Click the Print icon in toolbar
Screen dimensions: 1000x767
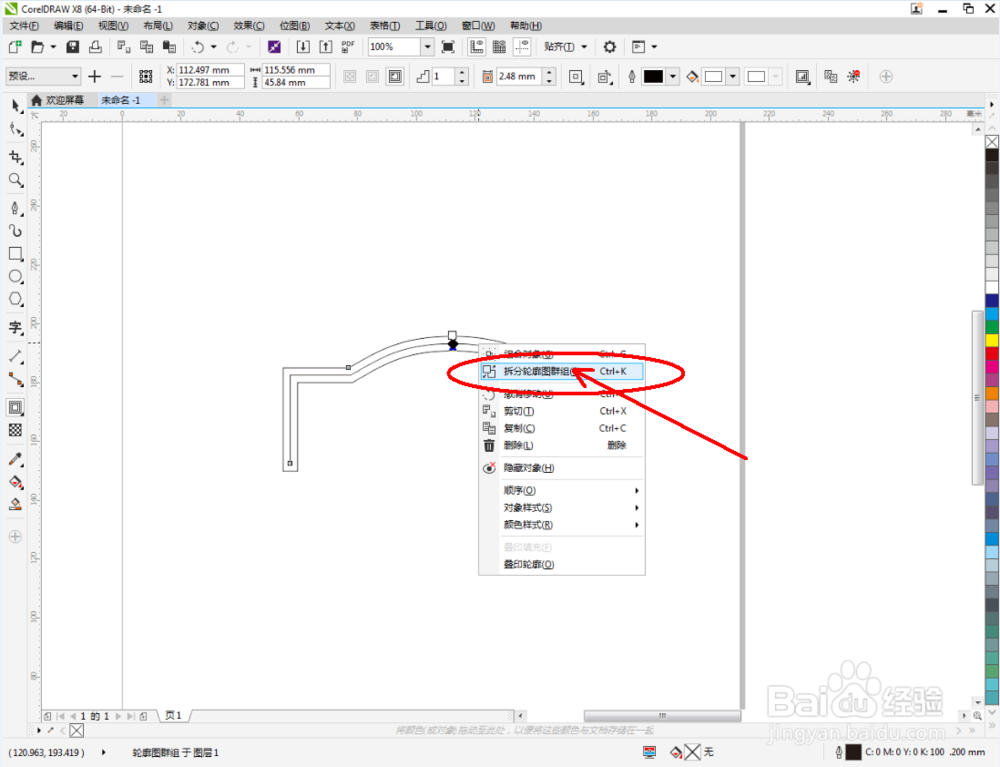95,47
